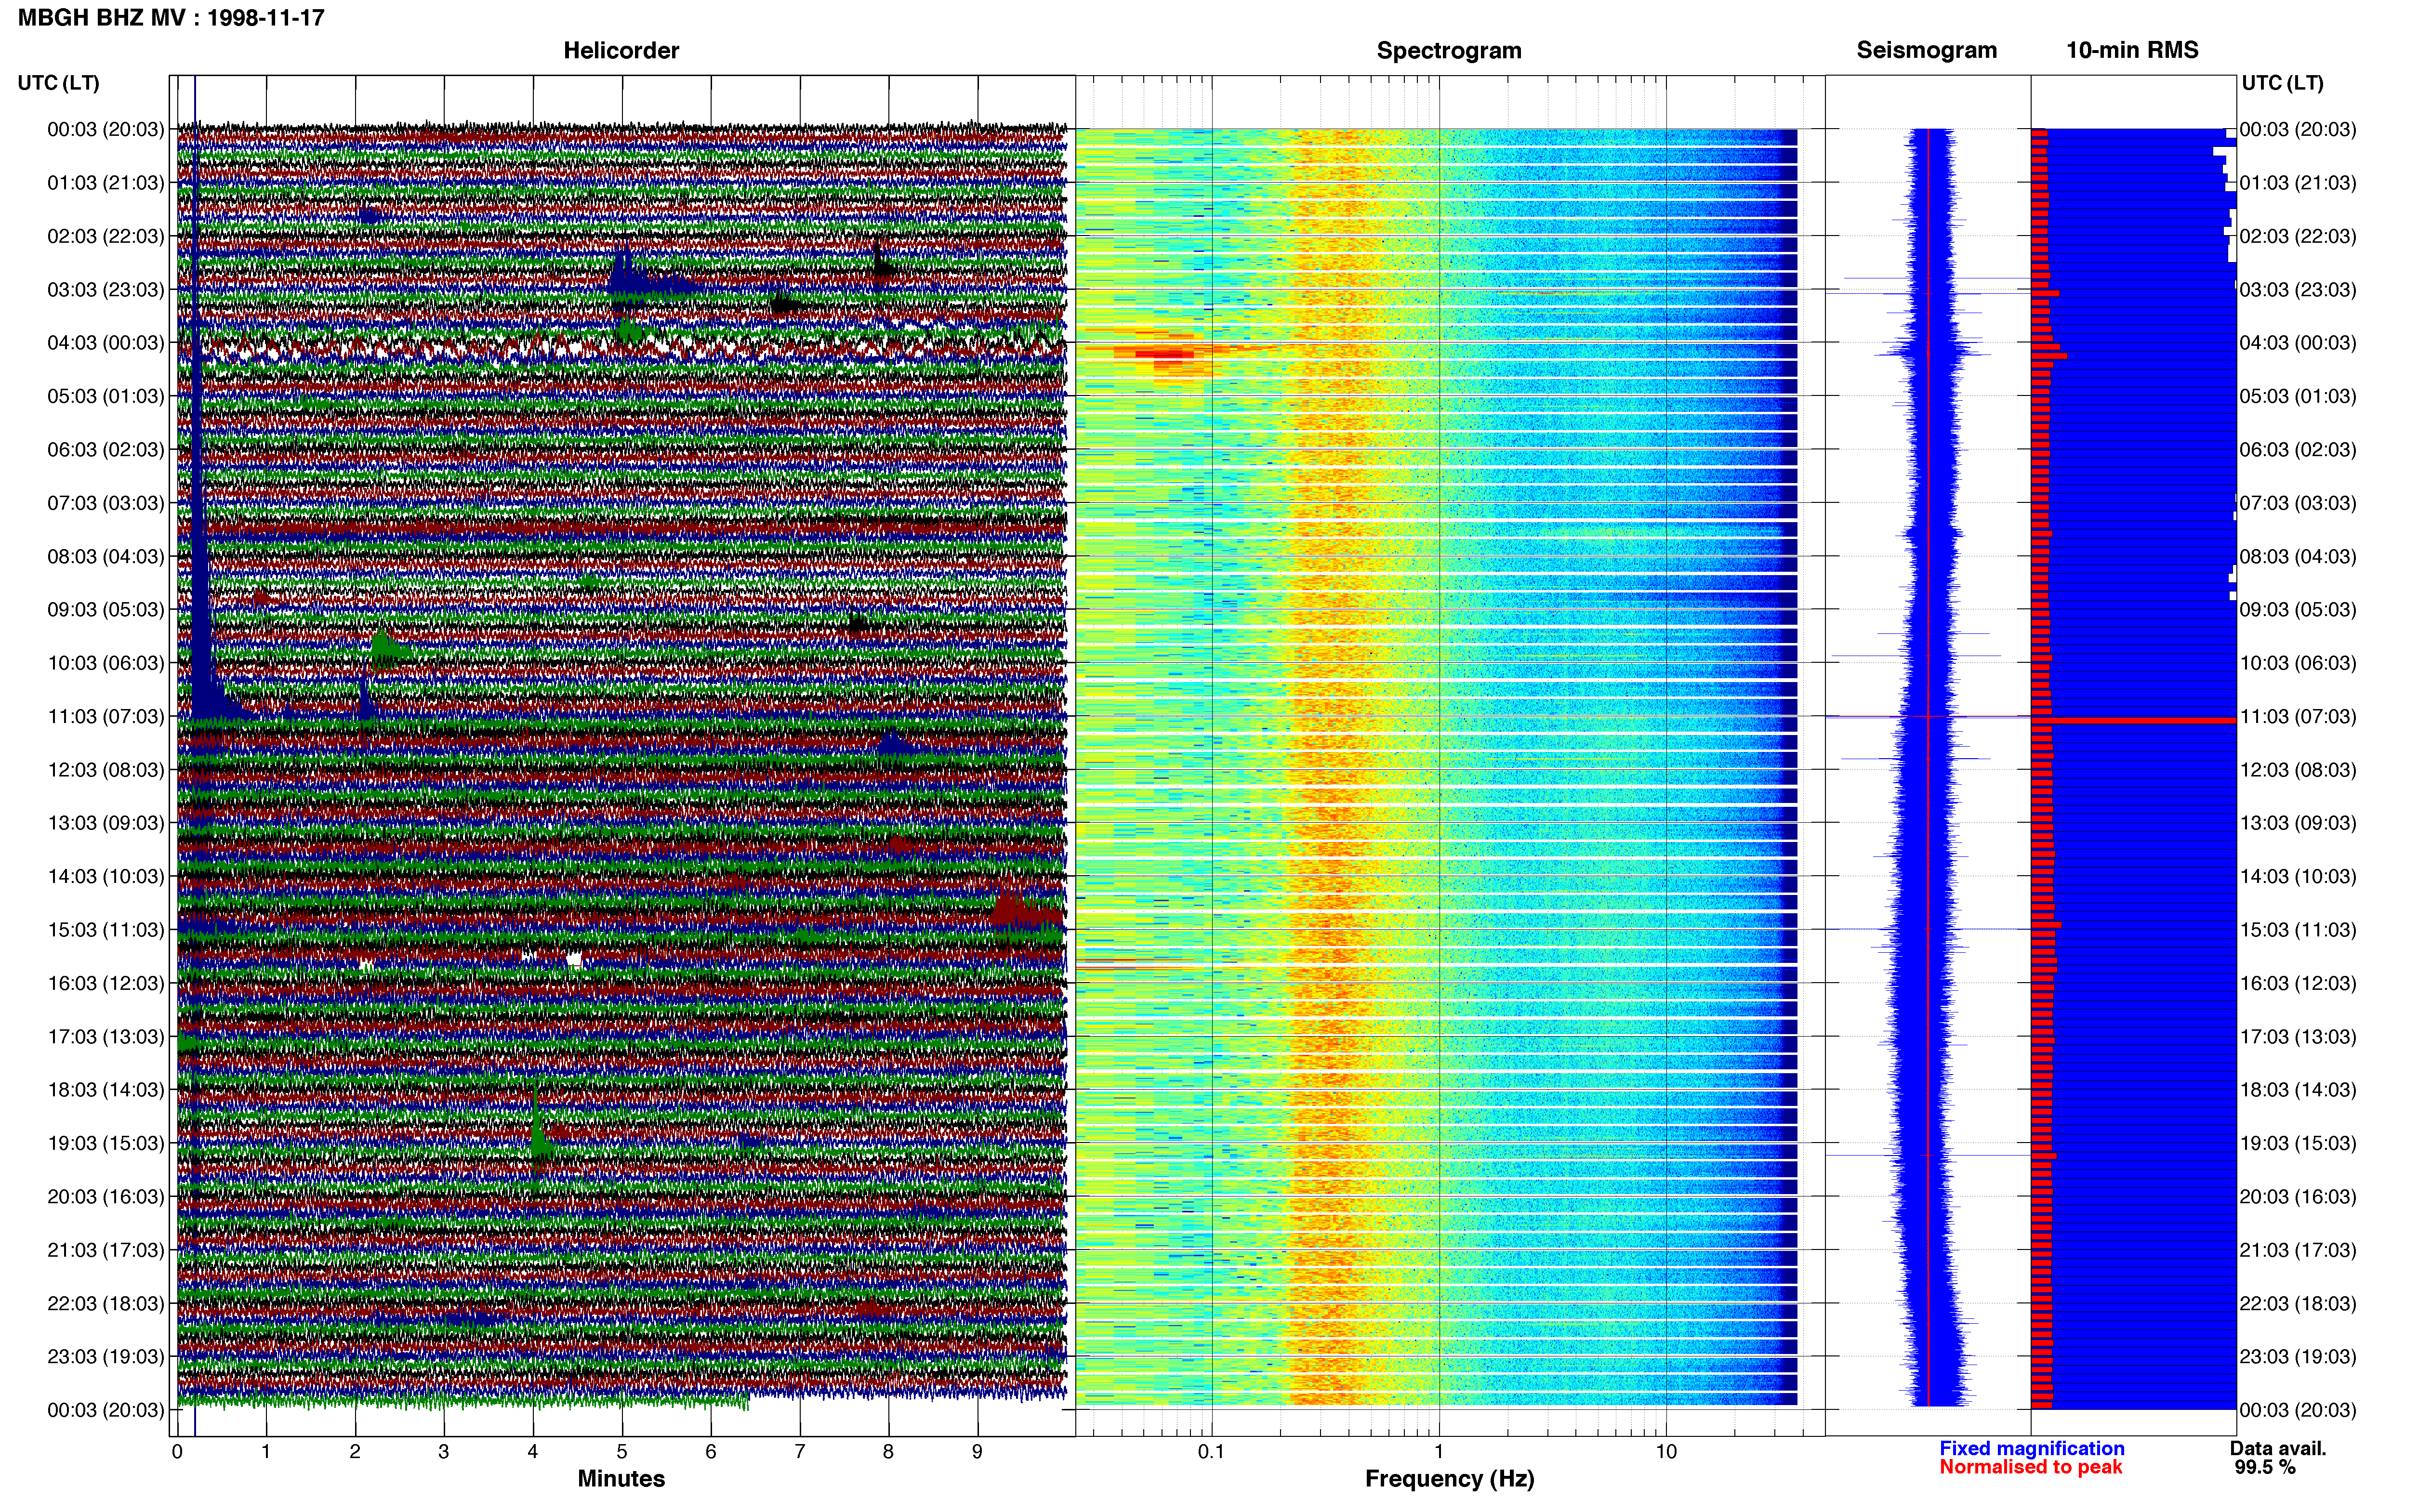The height and width of the screenshot is (1512, 2418).
Task: Click the 0 tick on the minutes axis
Action: (x=177, y=1451)
